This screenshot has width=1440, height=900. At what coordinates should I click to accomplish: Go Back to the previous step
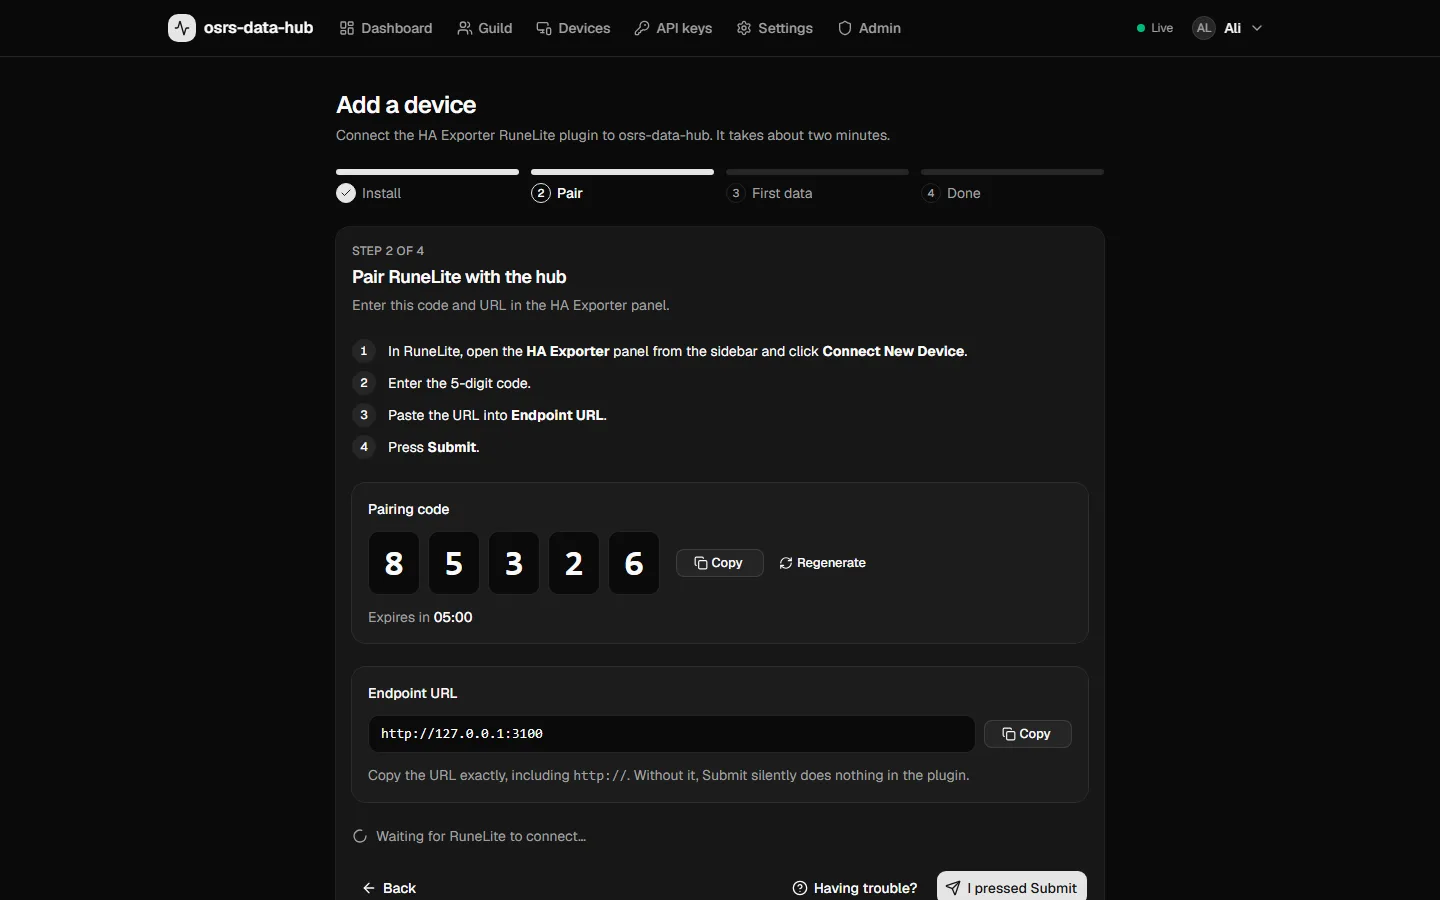point(388,888)
